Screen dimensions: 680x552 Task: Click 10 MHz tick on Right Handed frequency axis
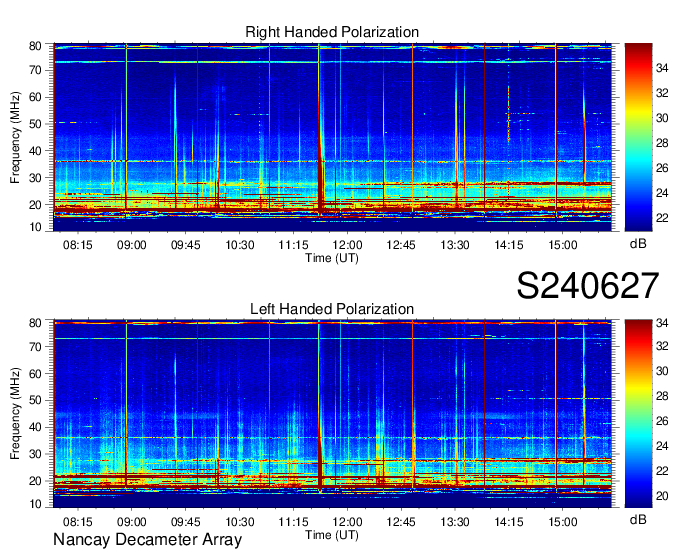pyautogui.click(x=35, y=227)
